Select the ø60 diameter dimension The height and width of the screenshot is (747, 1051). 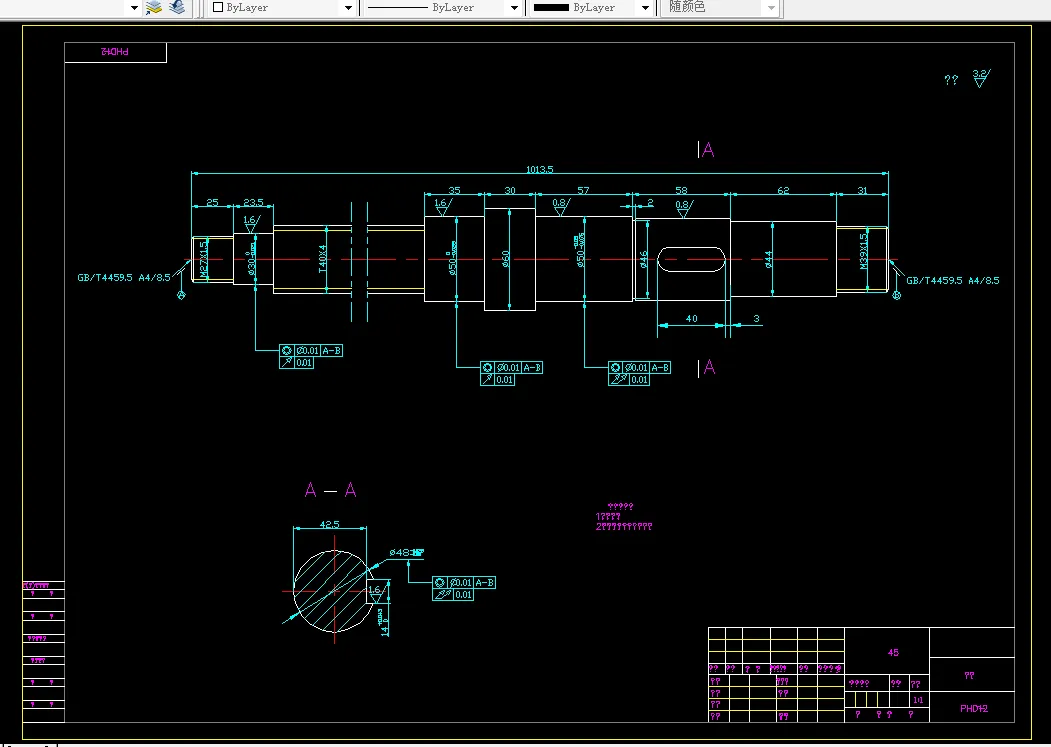click(505, 258)
